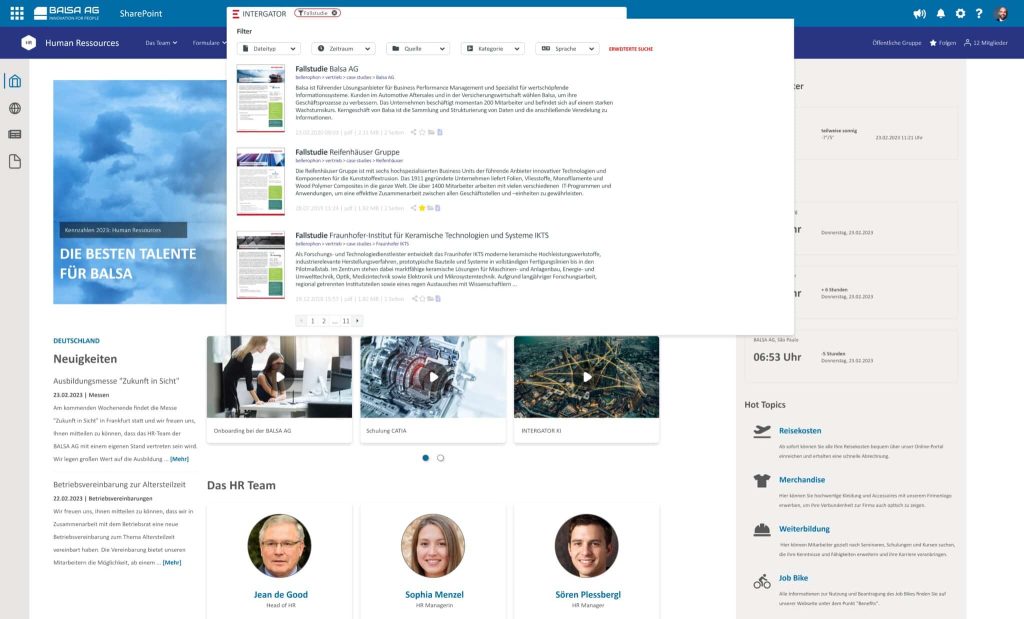Open the globe sites icon in sidebar
This screenshot has height=619, width=1024.
pyautogui.click(x=14, y=108)
